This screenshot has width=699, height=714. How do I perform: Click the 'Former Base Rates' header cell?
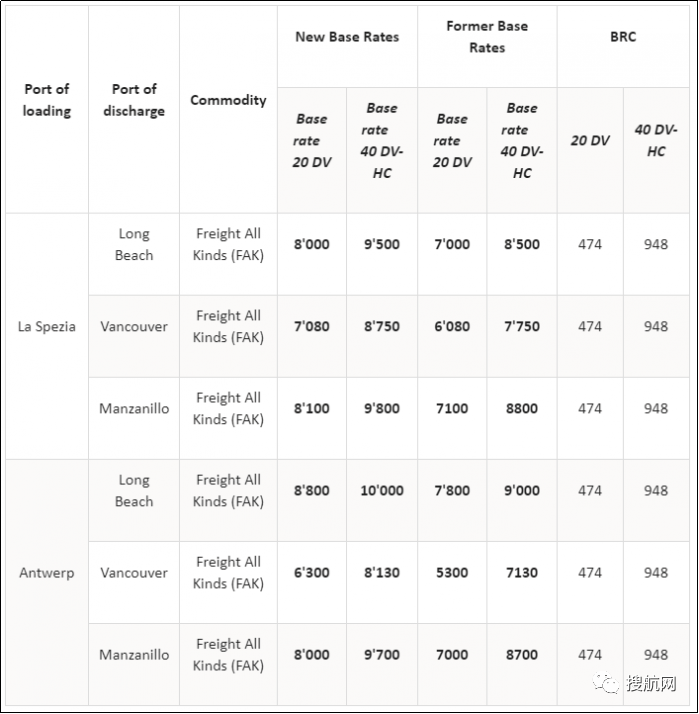coord(487,37)
